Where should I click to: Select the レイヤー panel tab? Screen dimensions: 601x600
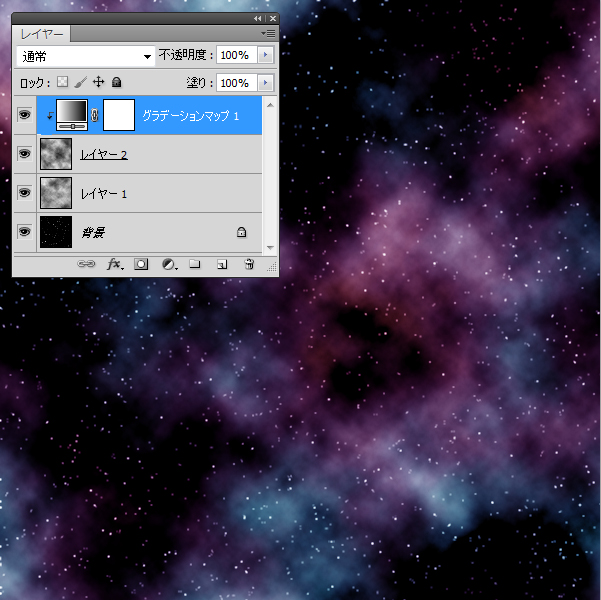click(41, 34)
